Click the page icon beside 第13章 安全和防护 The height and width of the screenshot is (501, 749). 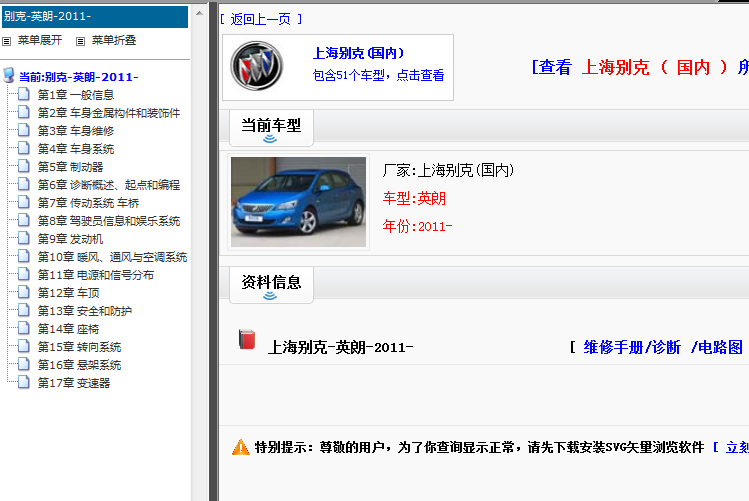pos(23,310)
